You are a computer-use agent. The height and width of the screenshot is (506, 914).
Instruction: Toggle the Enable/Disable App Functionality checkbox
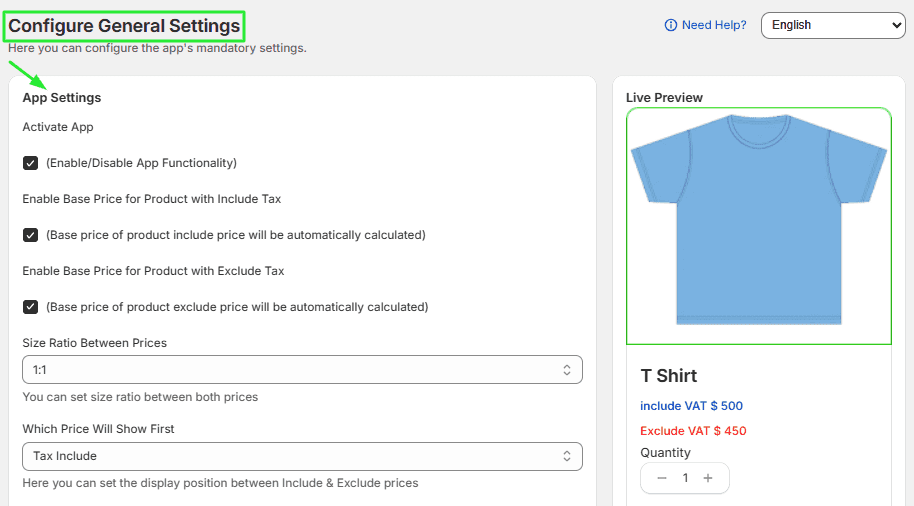pyautogui.click(x=30, y=163)
